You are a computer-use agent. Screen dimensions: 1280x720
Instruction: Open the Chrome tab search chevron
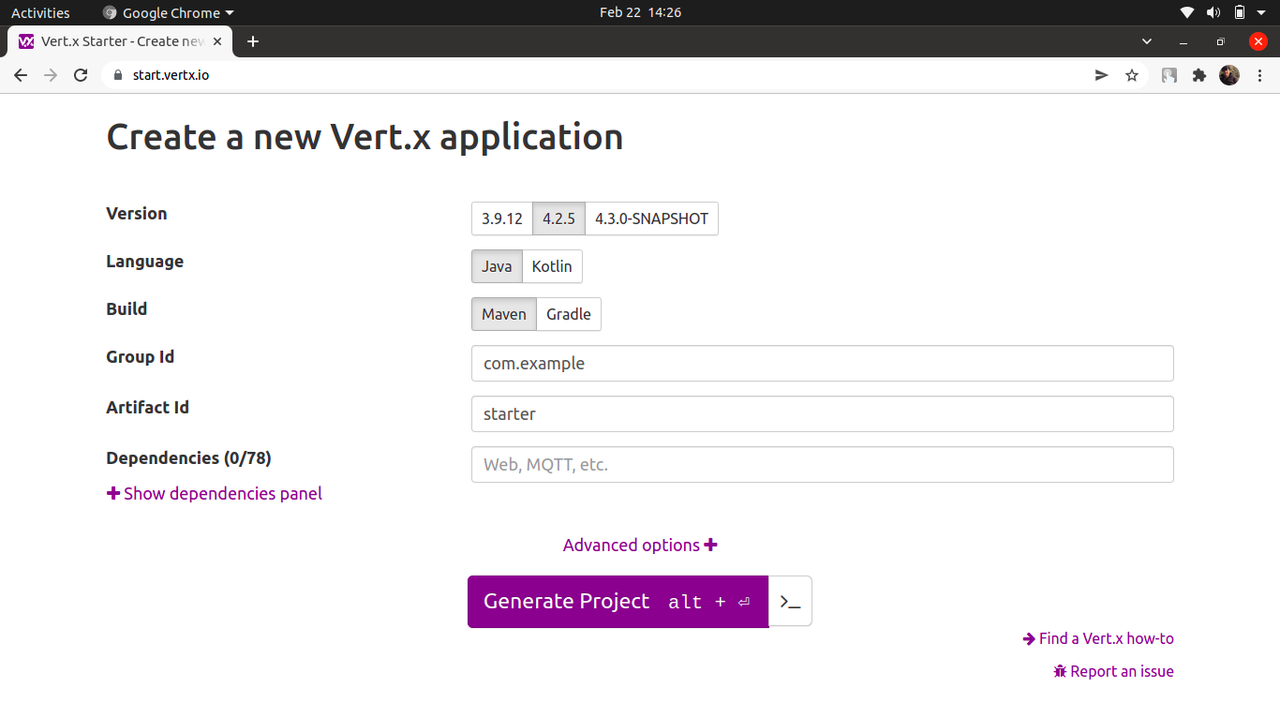1146,41
